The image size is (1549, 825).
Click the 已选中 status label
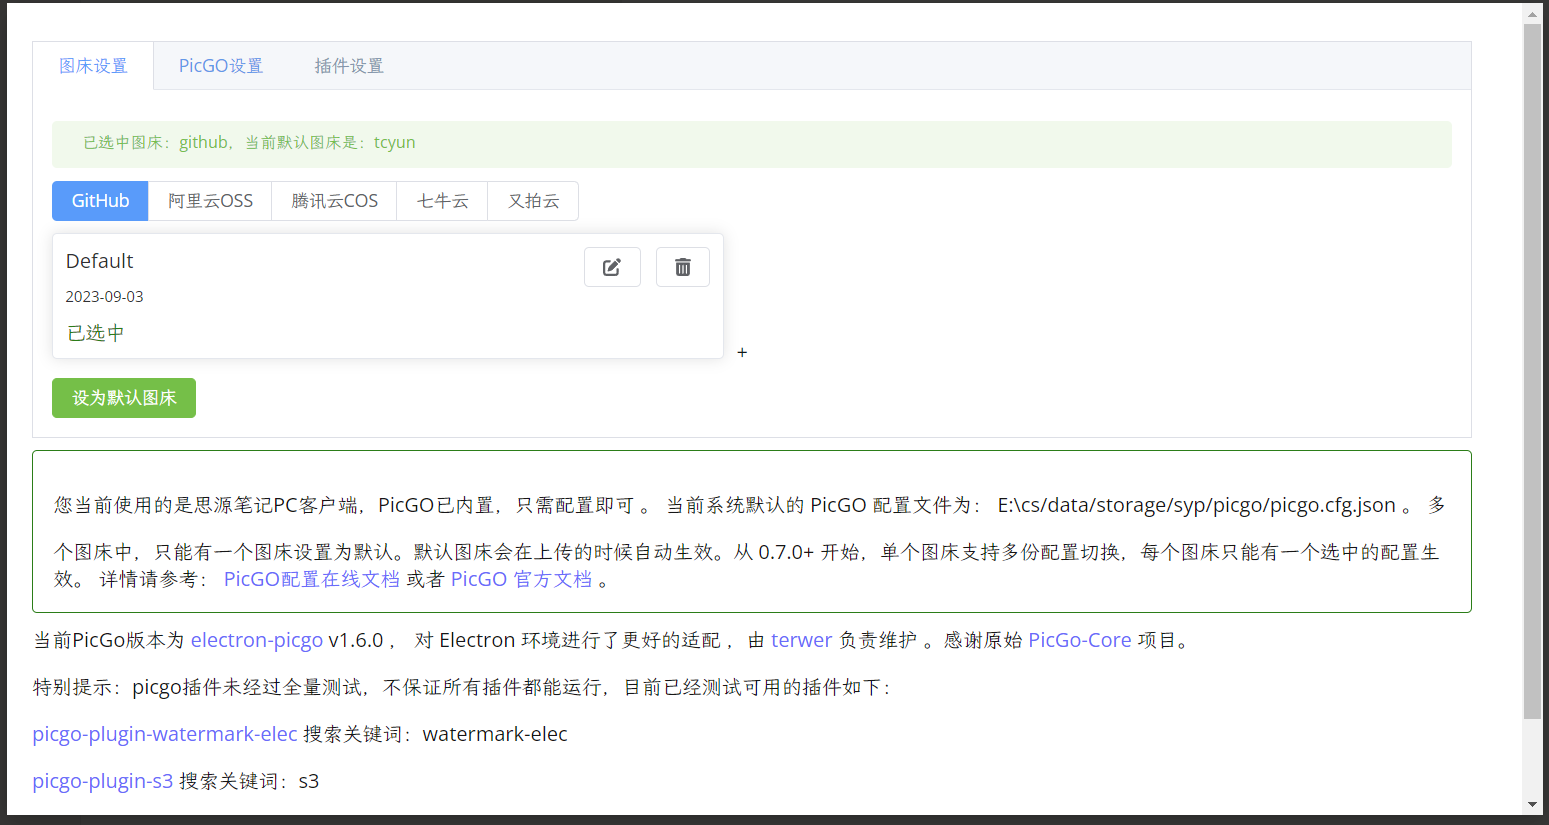96,333
